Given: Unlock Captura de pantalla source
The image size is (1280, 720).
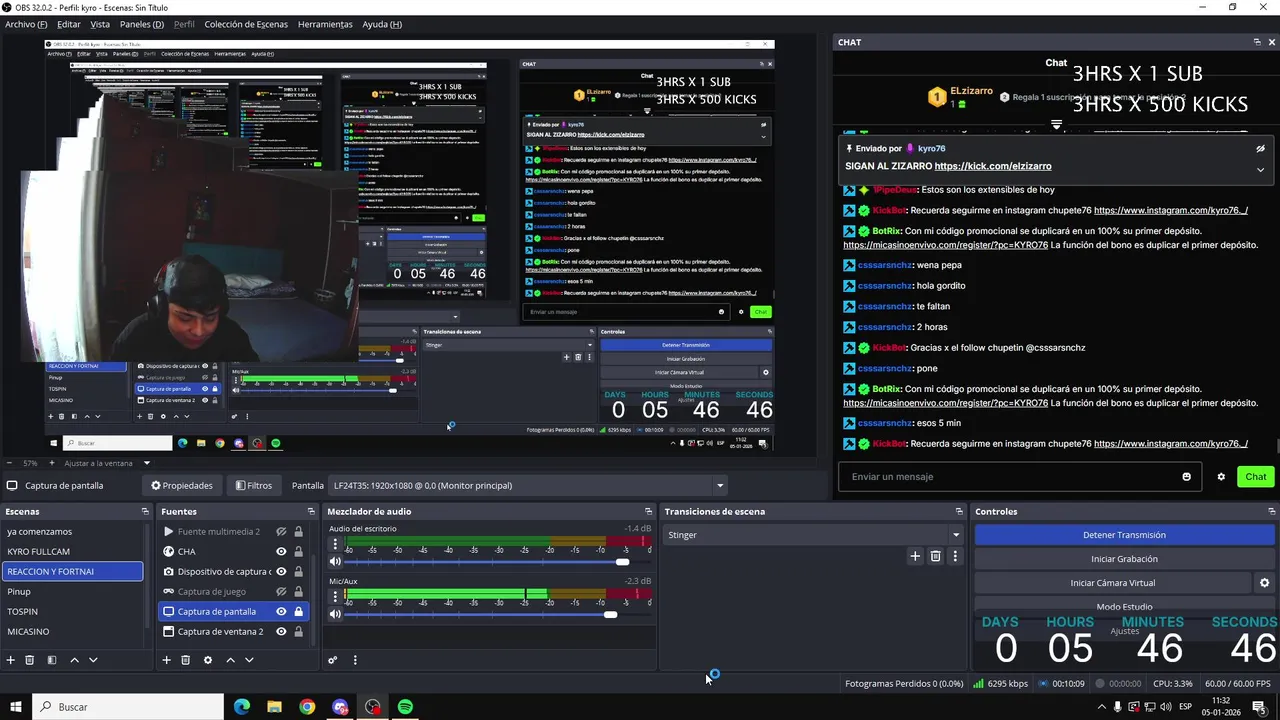Looking at the screenshot, I should click(298, 611).
